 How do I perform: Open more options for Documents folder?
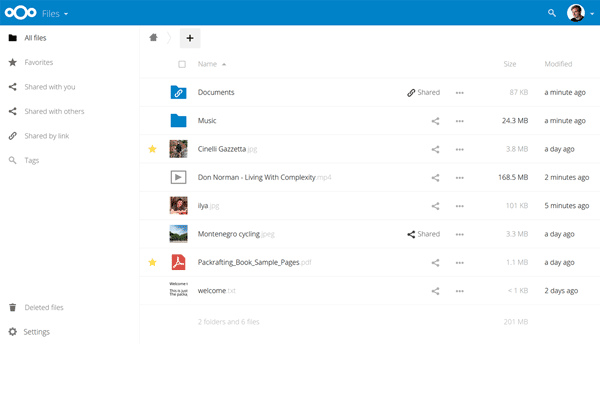[x=460, y=93]
